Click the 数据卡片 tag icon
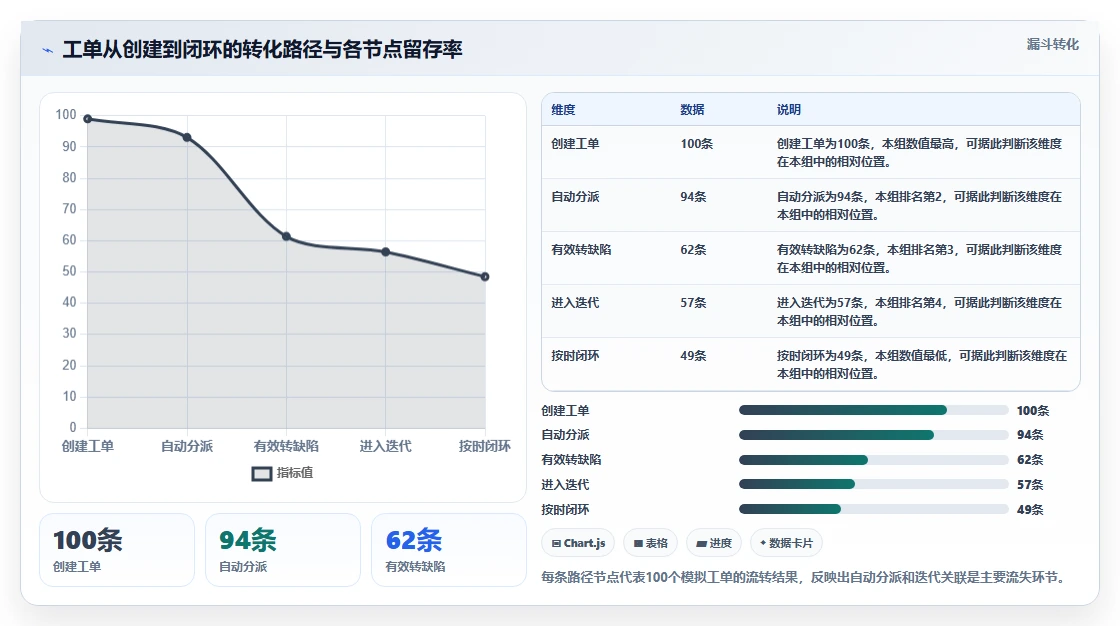This screenshot has height=626, width=1120. 763,543
